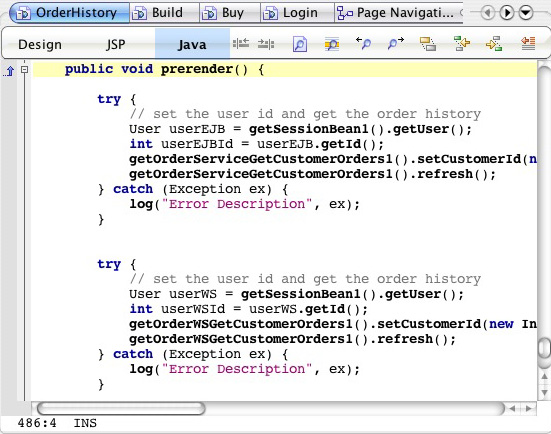Viewport: 551px width, 434px height.
Task: Go to previous bookmark icon
Action: (x=461, y=44)
